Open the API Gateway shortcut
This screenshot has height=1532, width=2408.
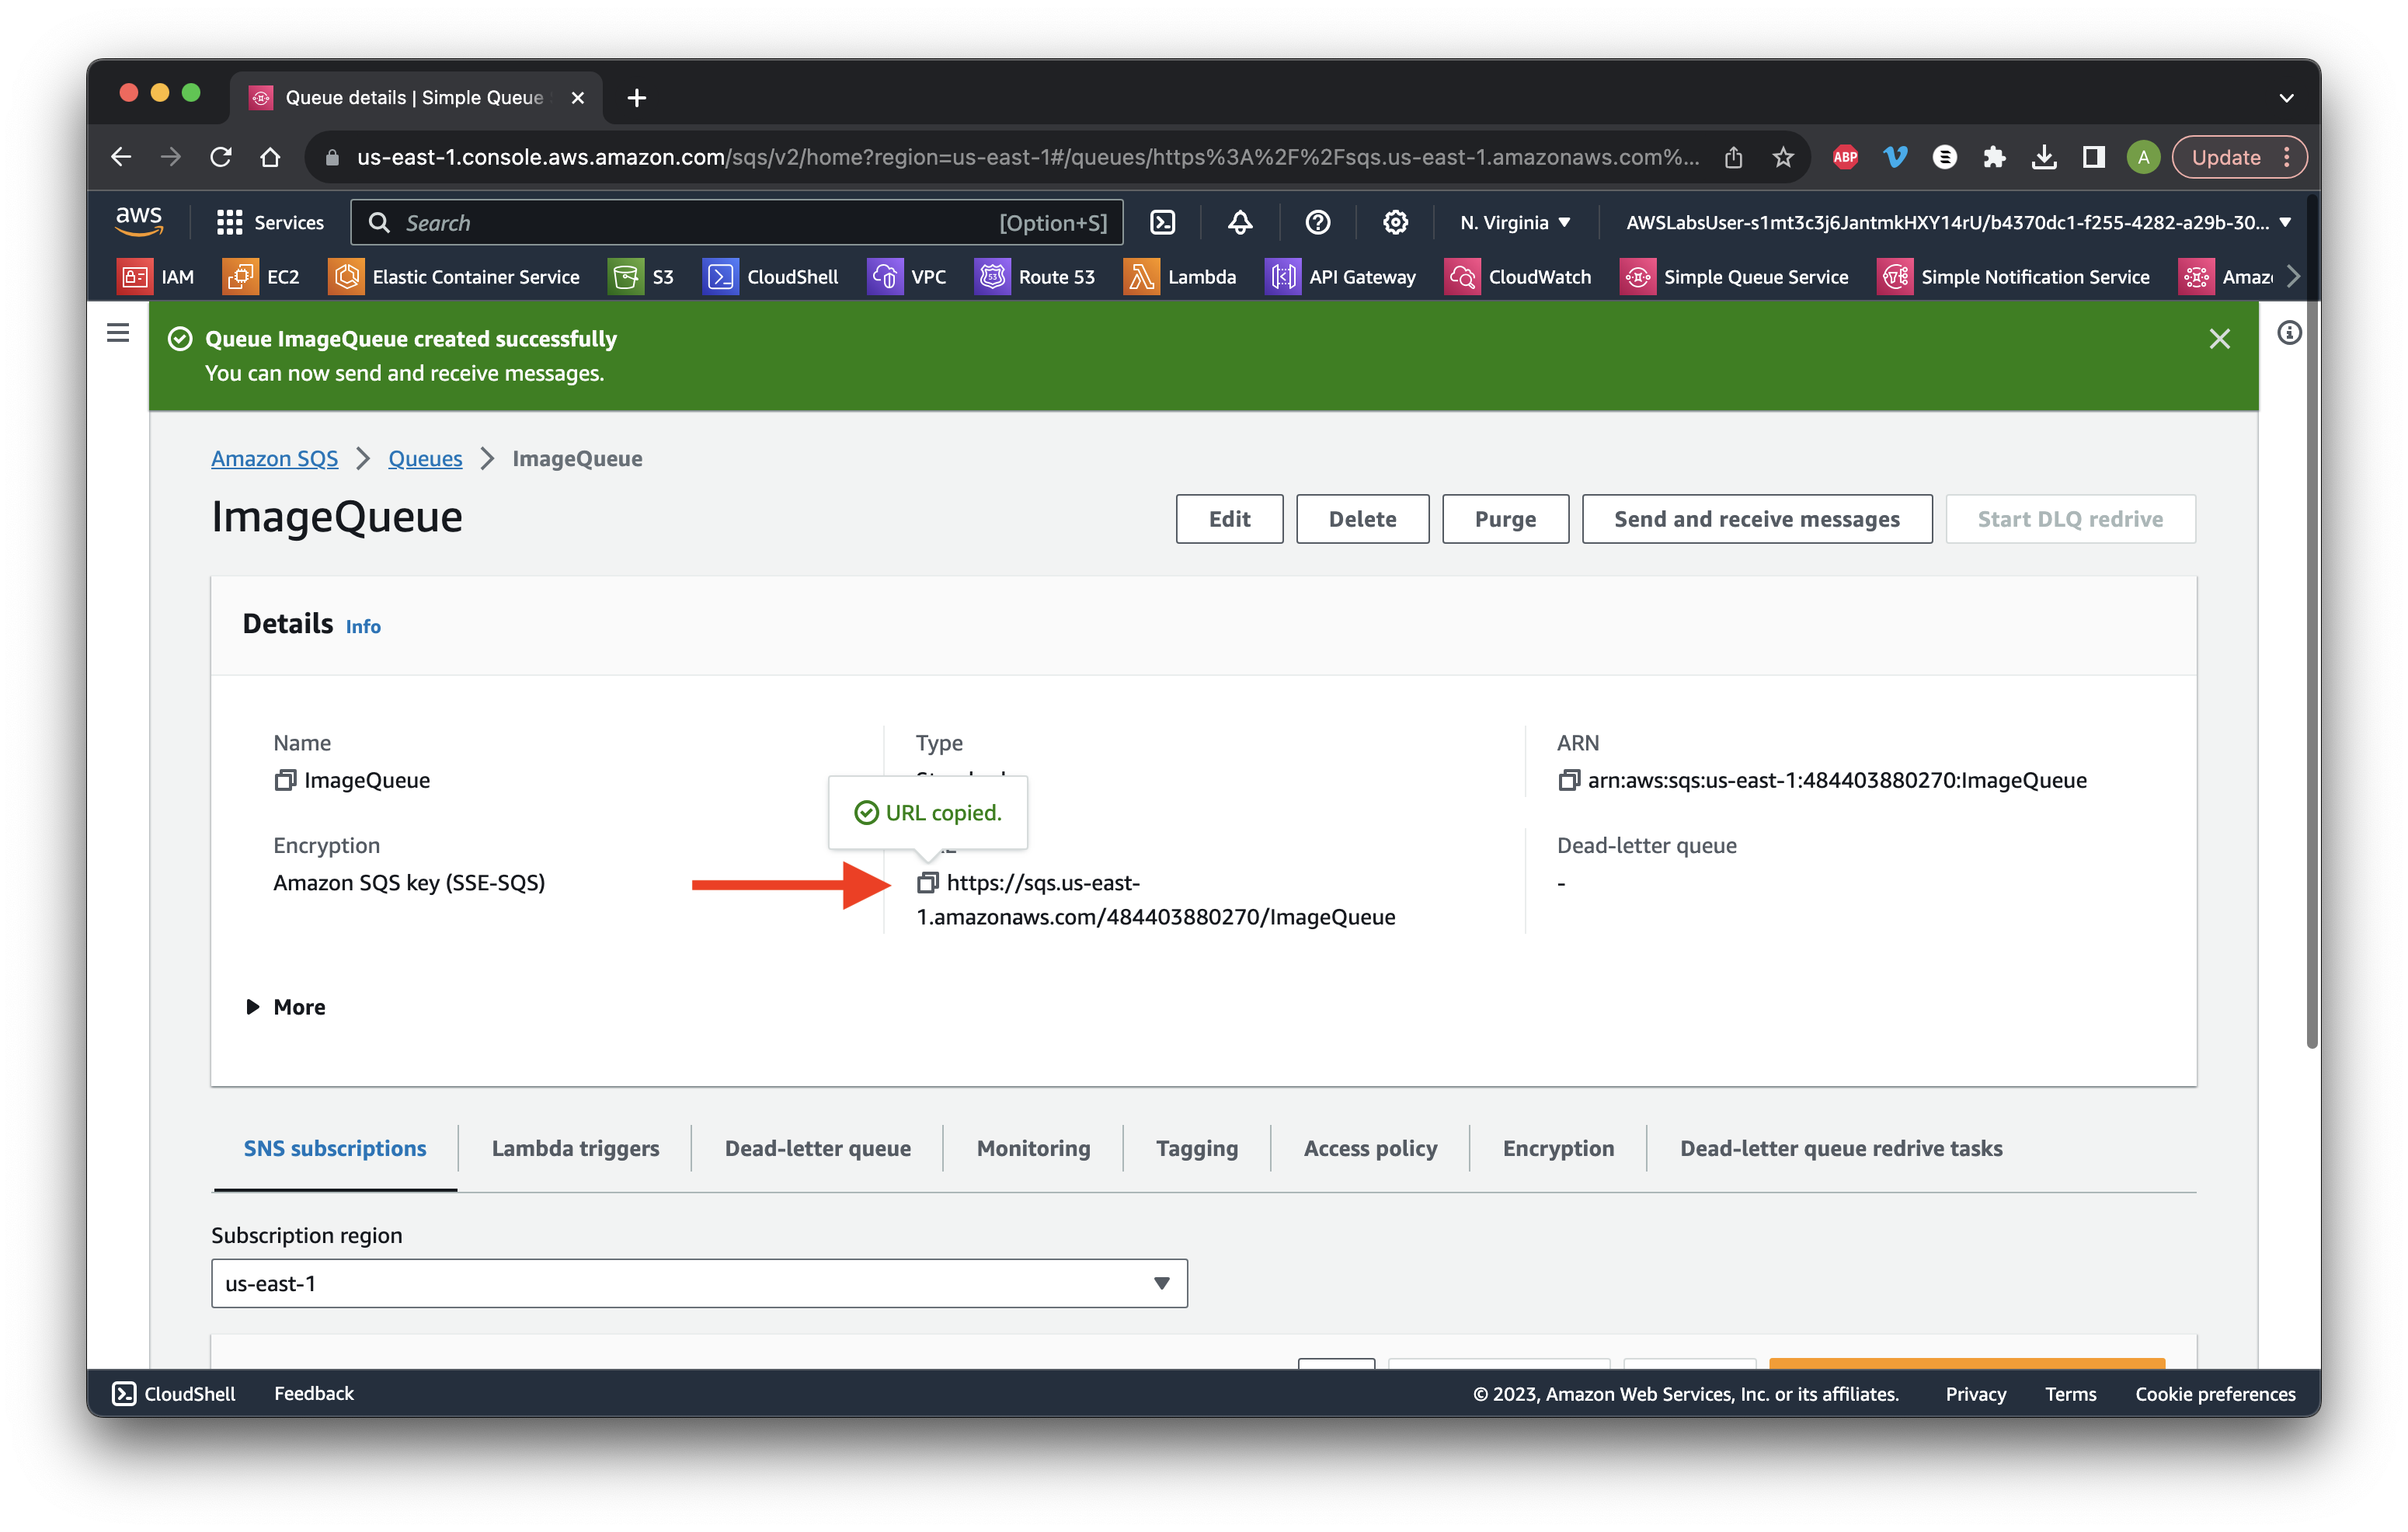pos(1340,276)
